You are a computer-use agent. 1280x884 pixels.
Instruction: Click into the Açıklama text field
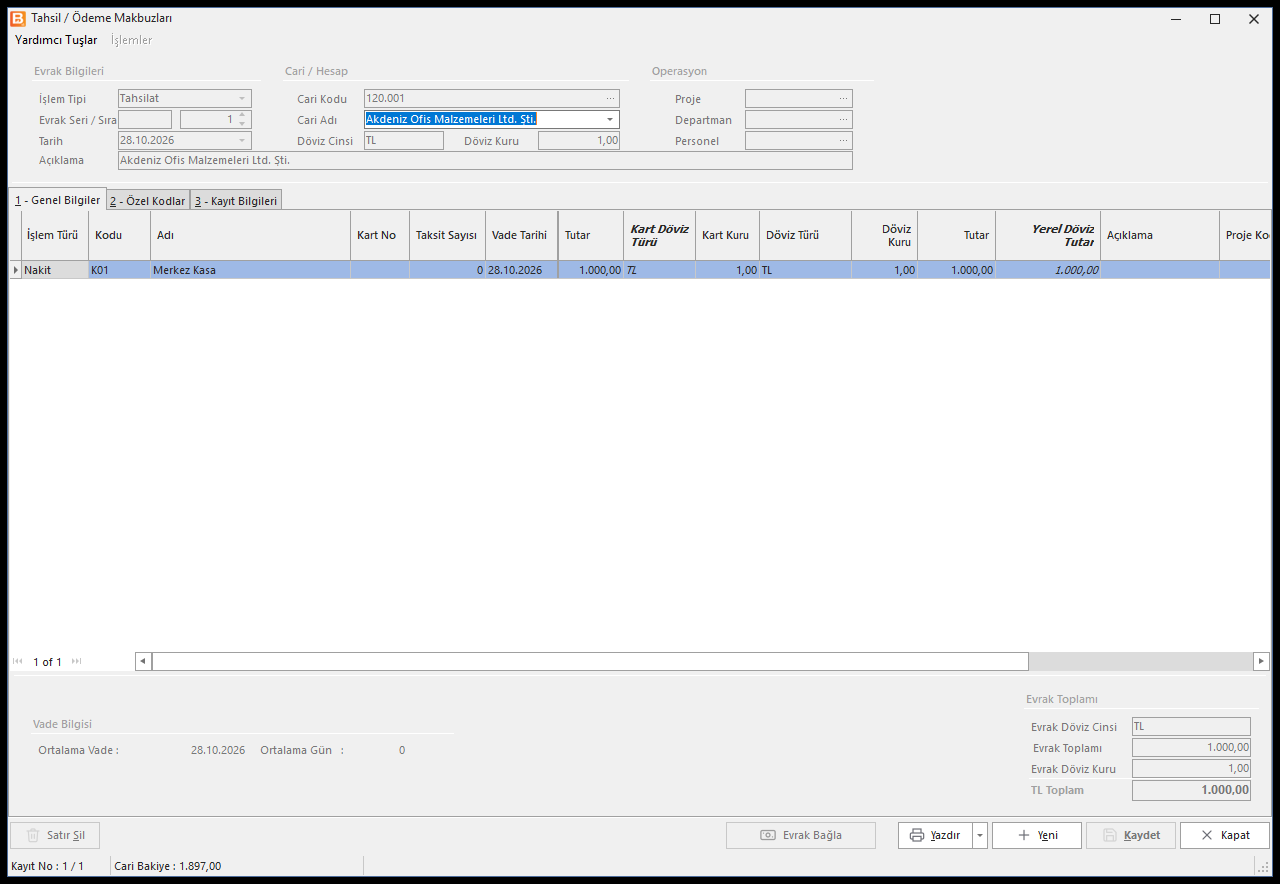pos(485,160)
